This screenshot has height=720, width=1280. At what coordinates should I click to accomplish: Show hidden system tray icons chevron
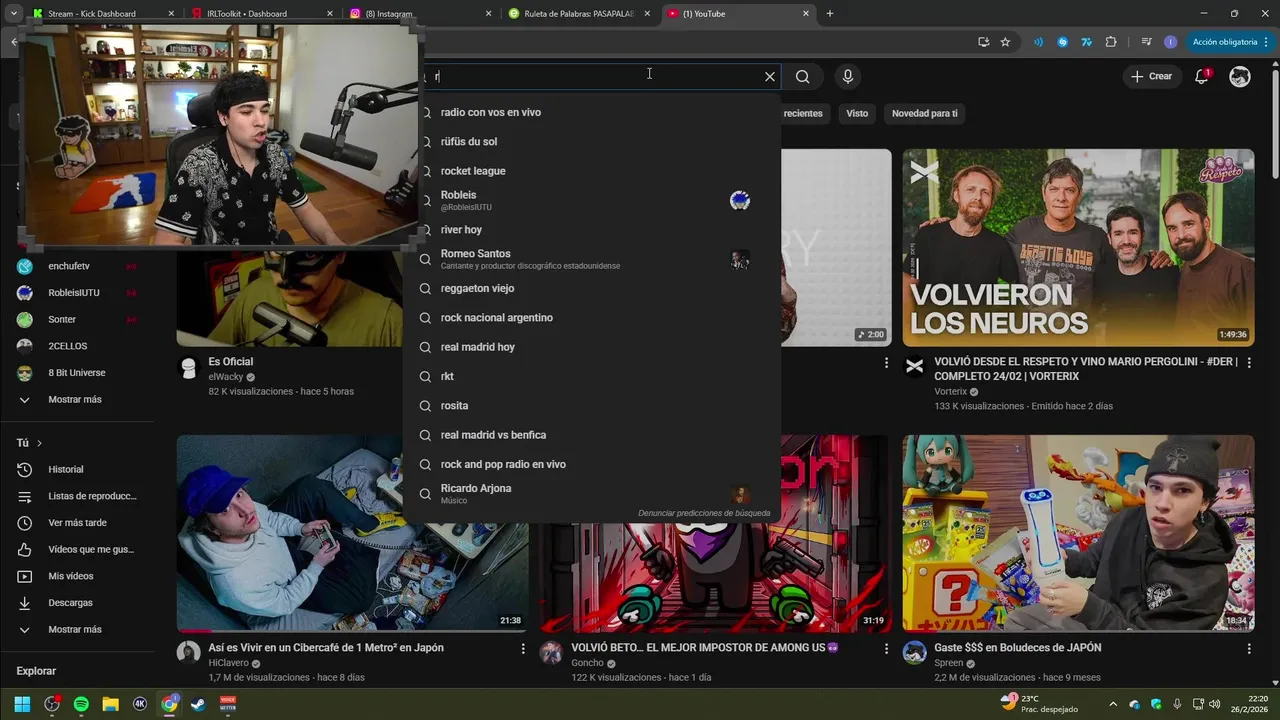coord(1112,704)
